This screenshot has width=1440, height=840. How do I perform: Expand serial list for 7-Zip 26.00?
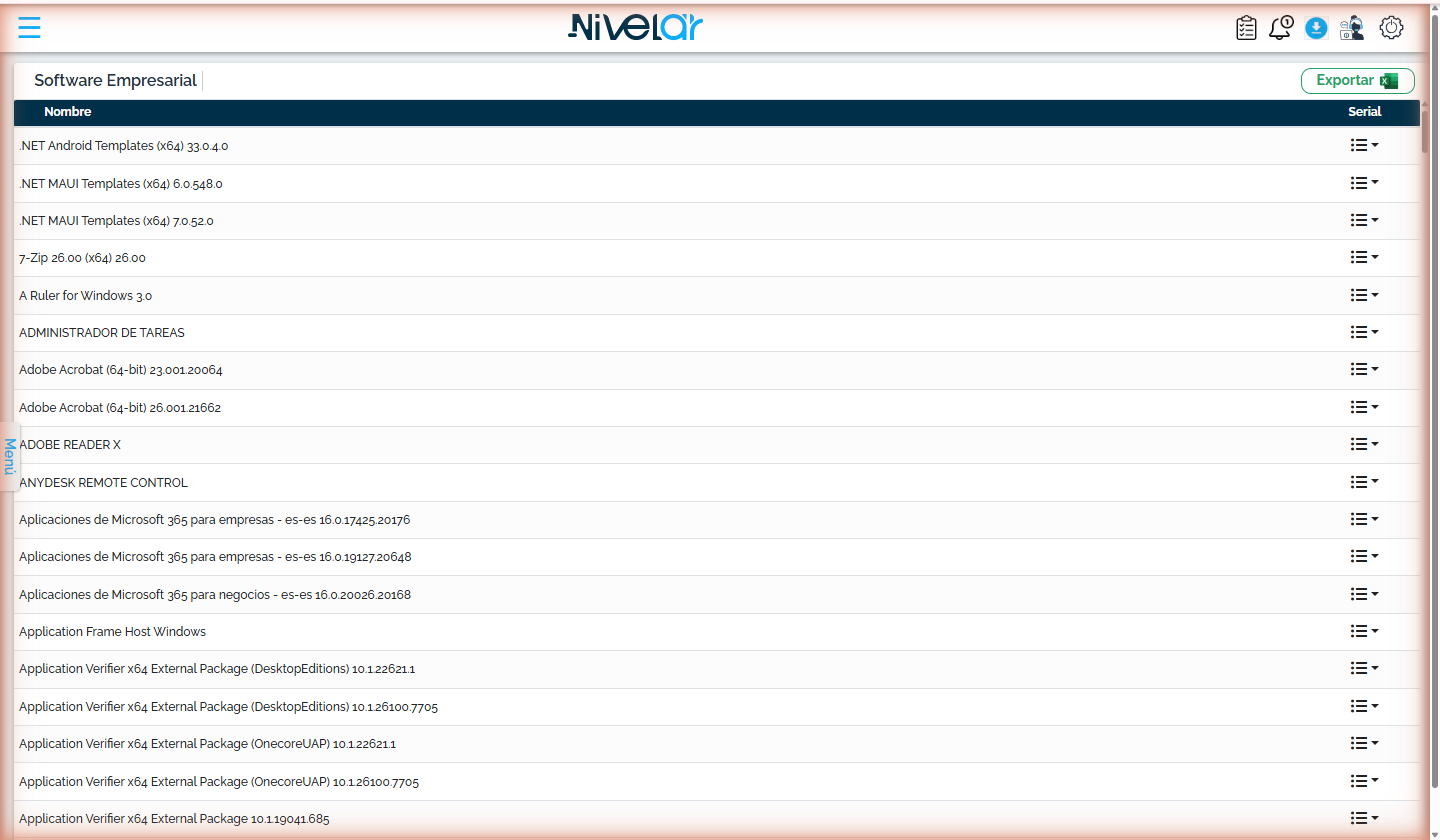[1364, 257]
